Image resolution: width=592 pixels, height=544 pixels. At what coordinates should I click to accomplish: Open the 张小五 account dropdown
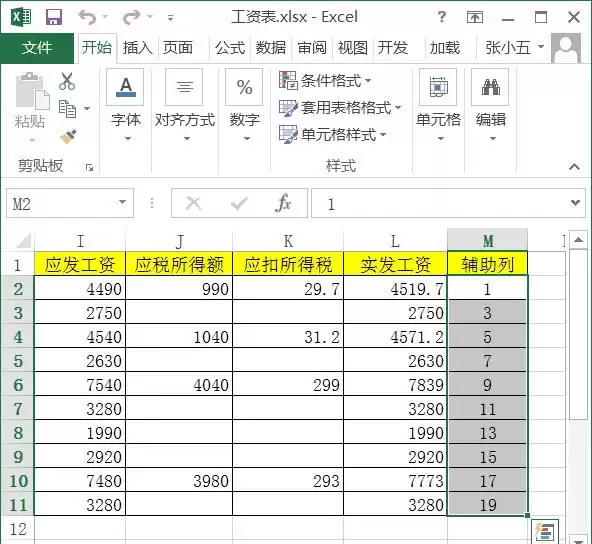[x=541, y=46]
